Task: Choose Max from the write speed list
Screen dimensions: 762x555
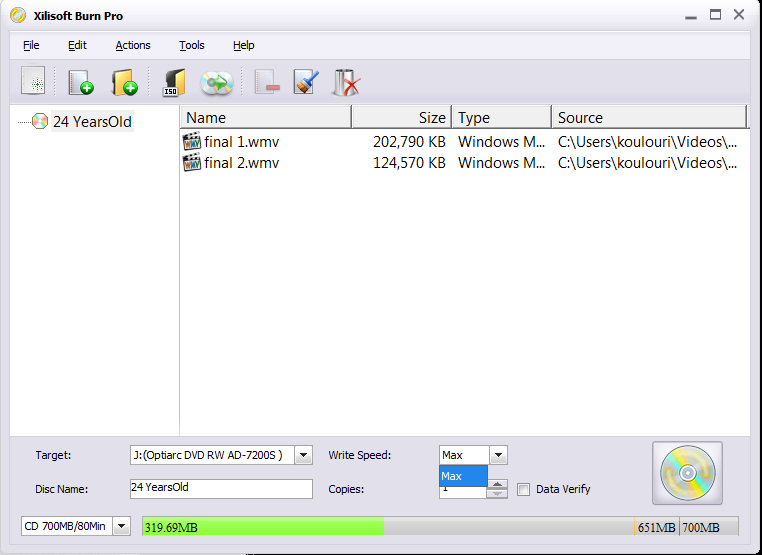Action: point(463,476)
